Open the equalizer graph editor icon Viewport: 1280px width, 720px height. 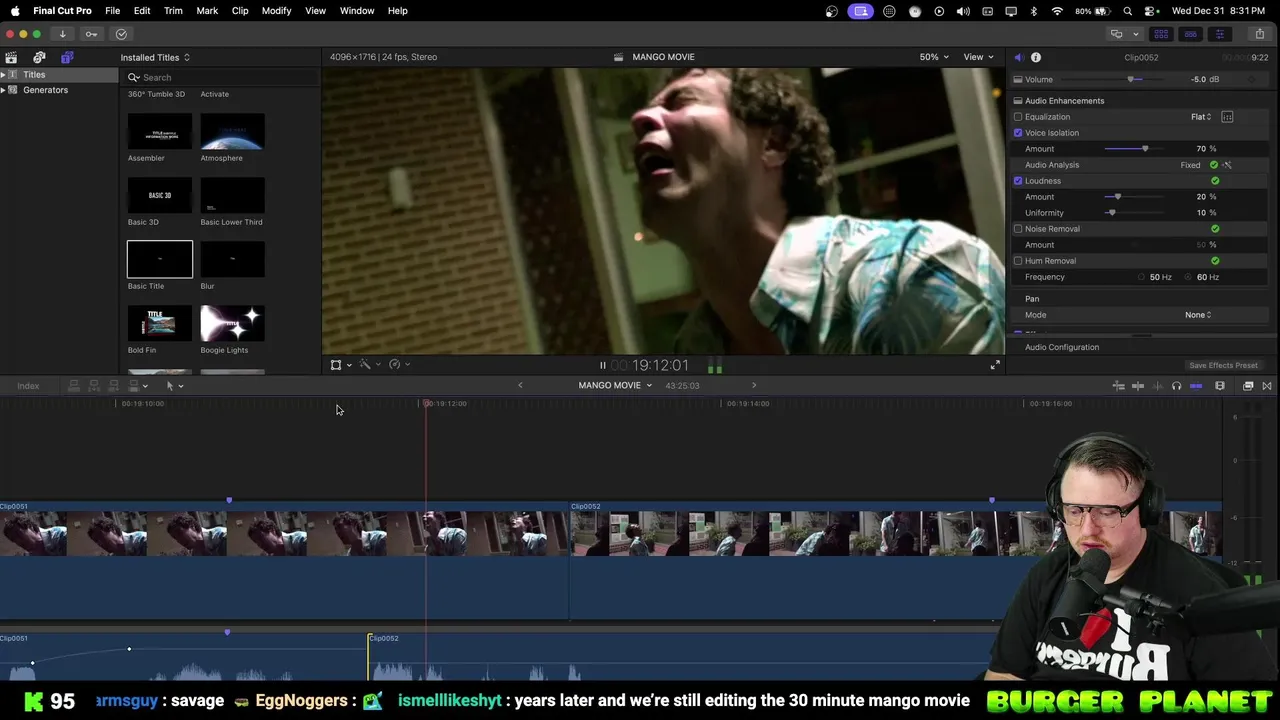click(1227, 117)
